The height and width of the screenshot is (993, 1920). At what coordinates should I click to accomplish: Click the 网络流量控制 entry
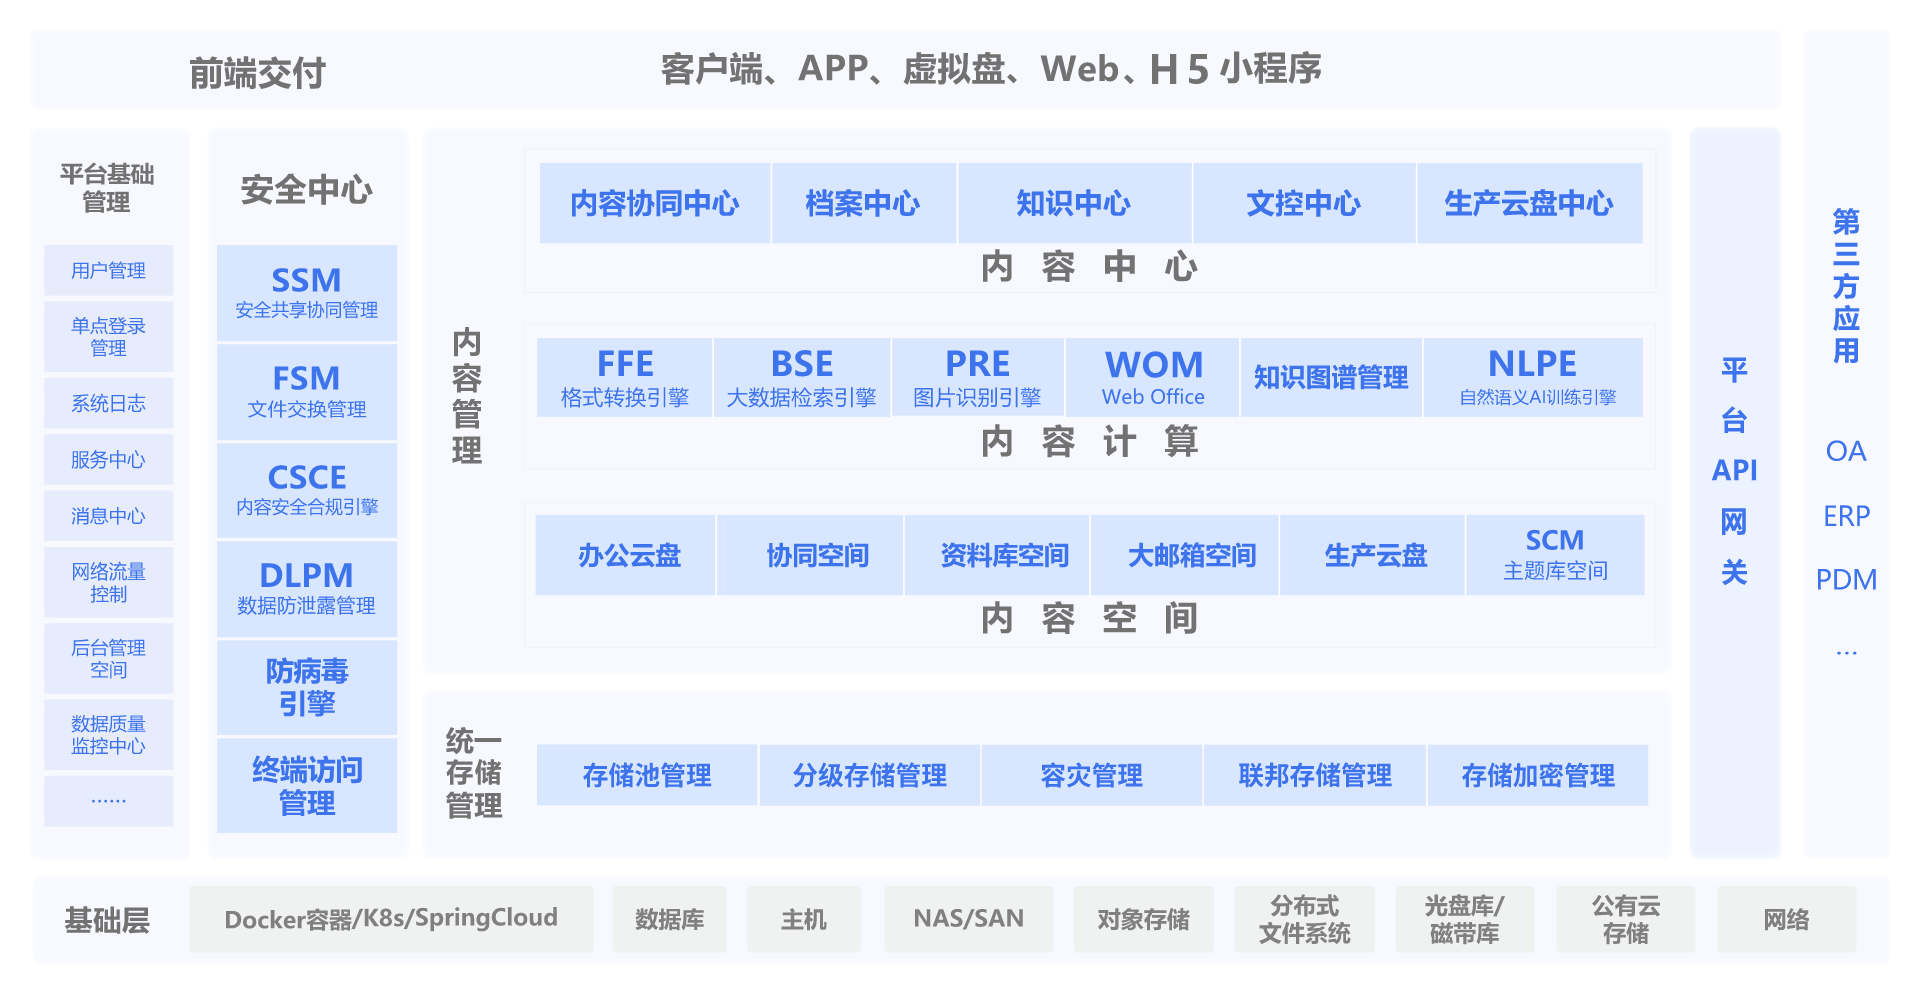109,582
